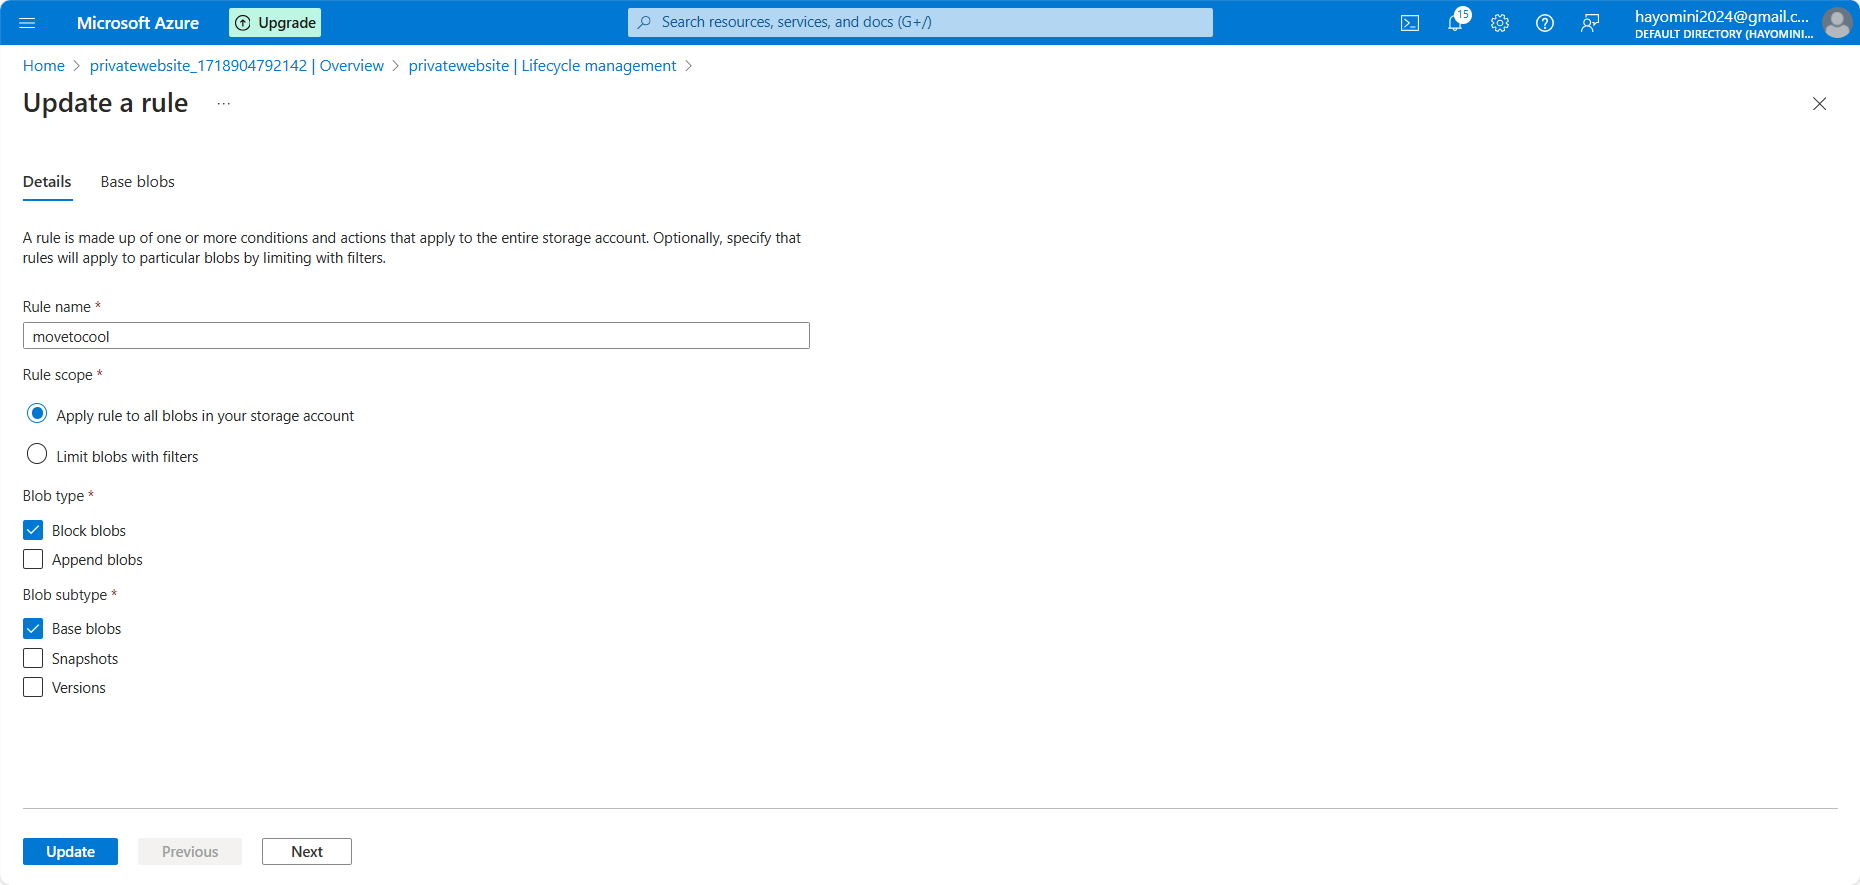Click the hayomini2024 account name
This screenshot has height=885, width=1860.
[x=1722, y=16]
